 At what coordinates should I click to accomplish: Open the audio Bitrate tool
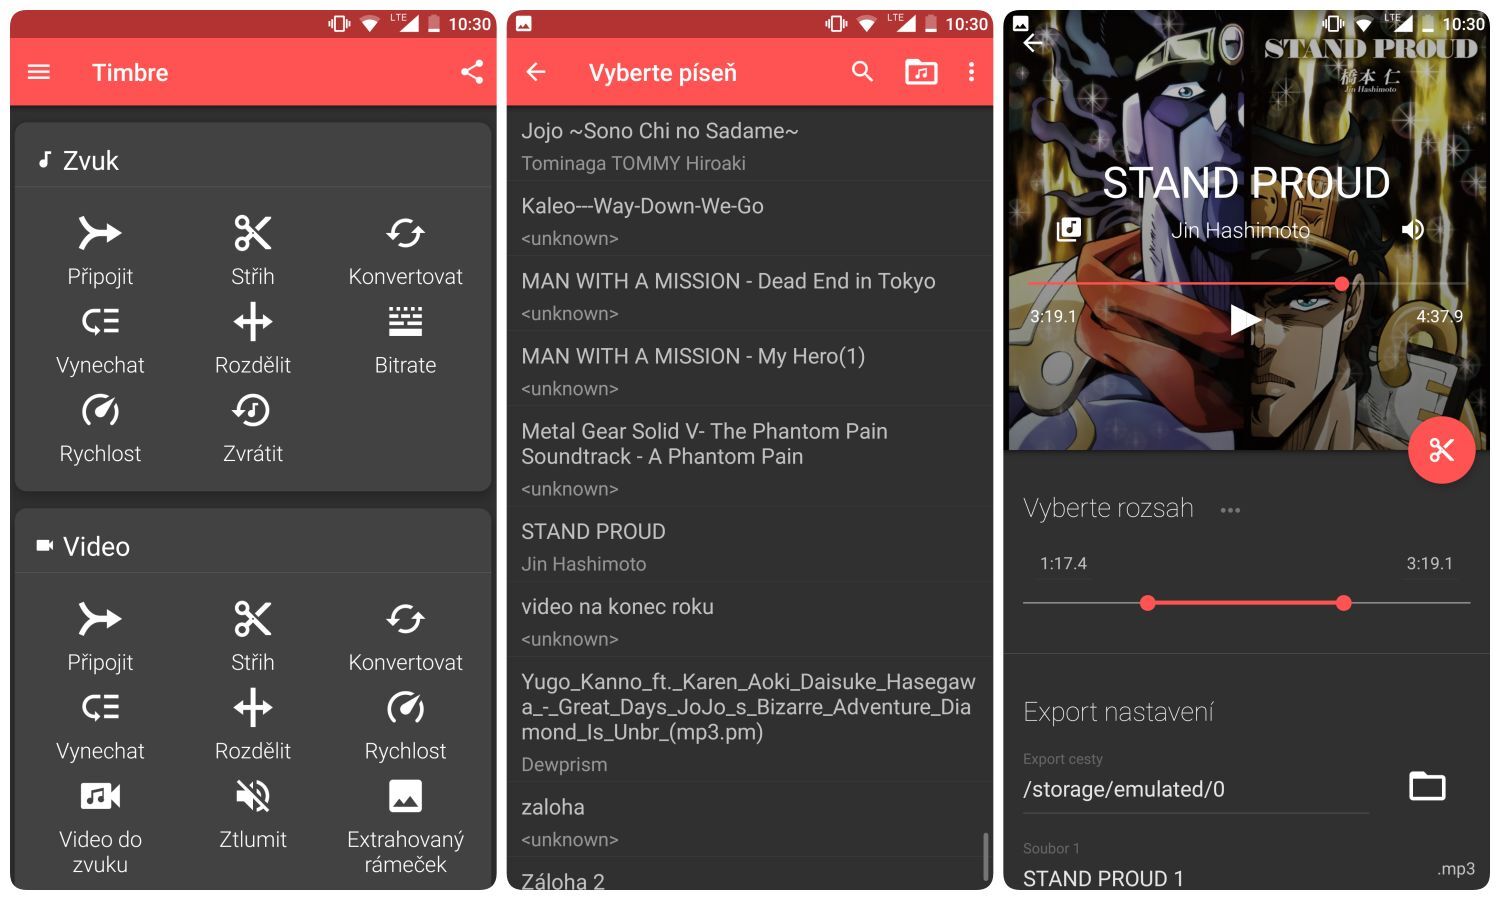point(405,338)
